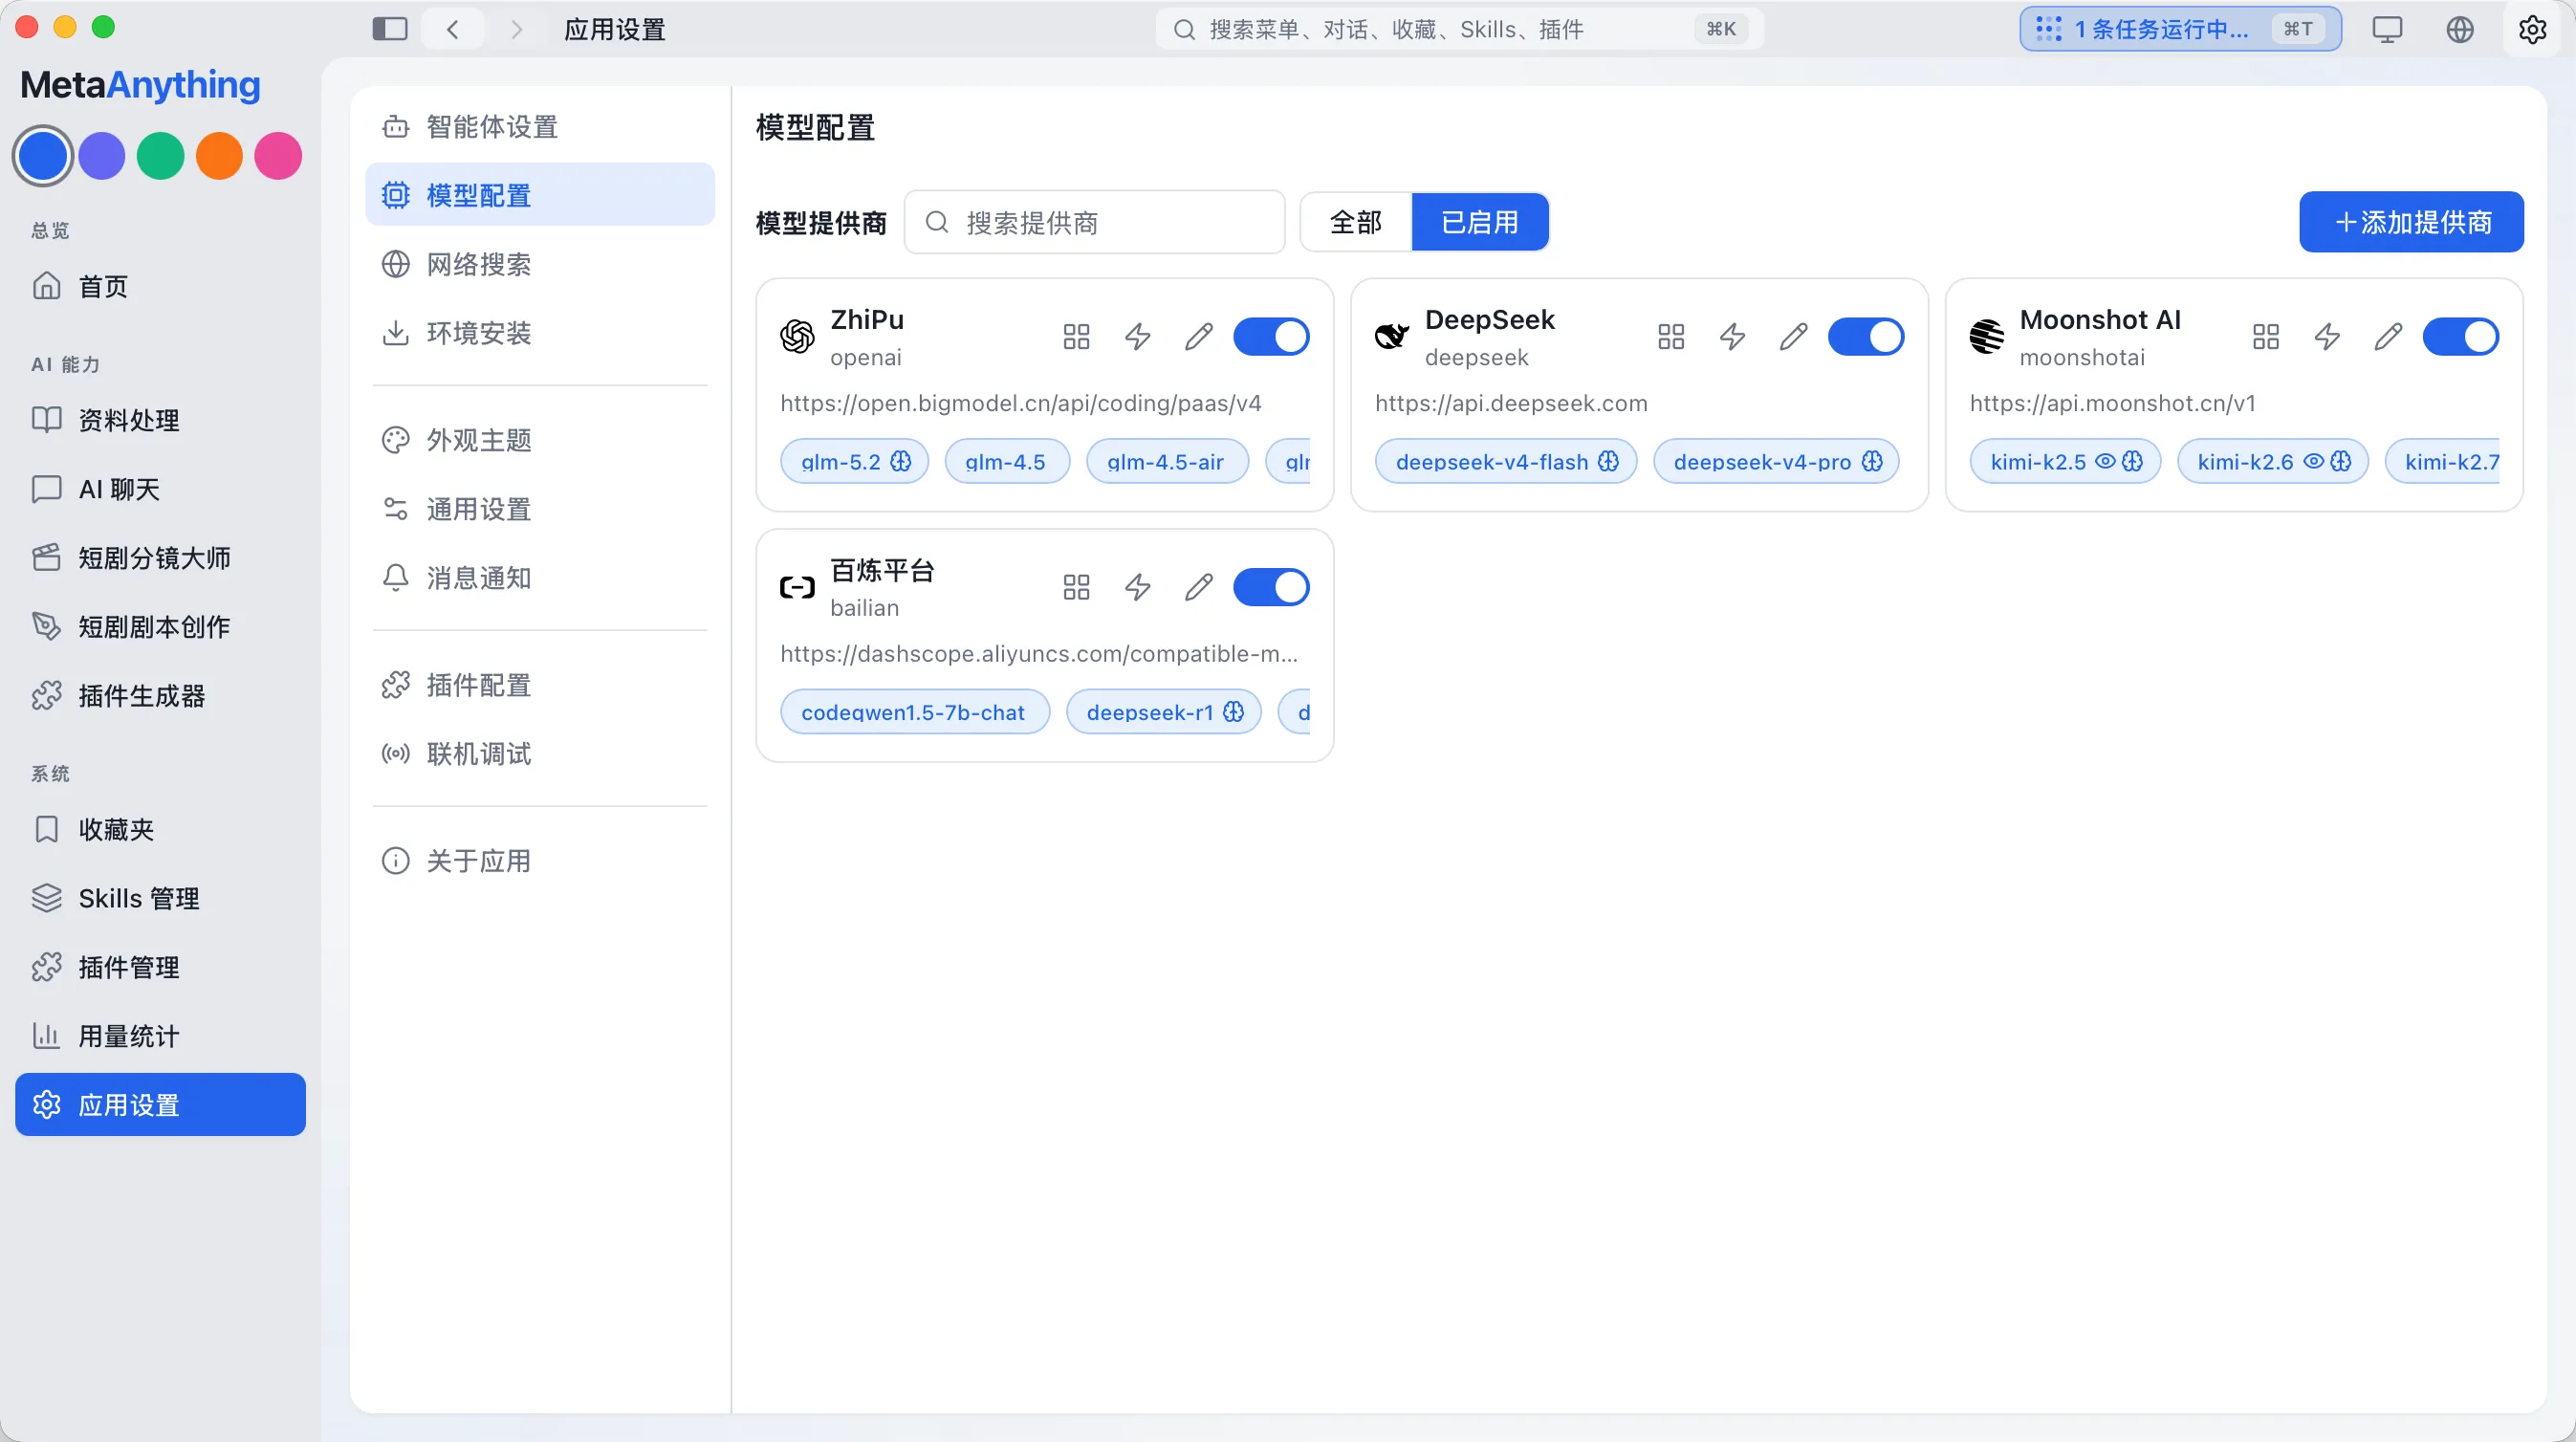Screen dimensions: 2576x1442
Task: Test DeepSeek connection with lightning icon
Action: coord(1732,337)
